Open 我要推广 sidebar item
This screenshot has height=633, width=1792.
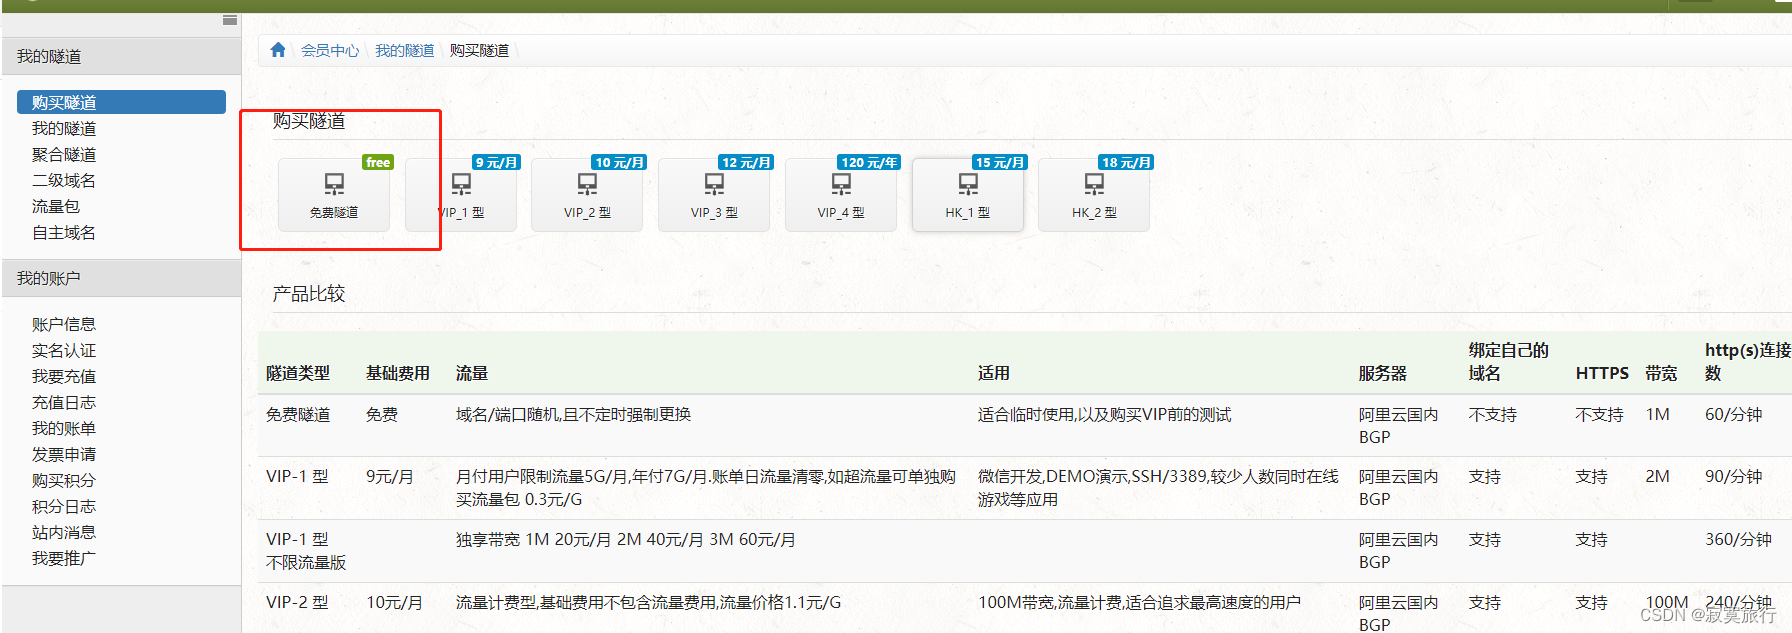pos(64,558)
